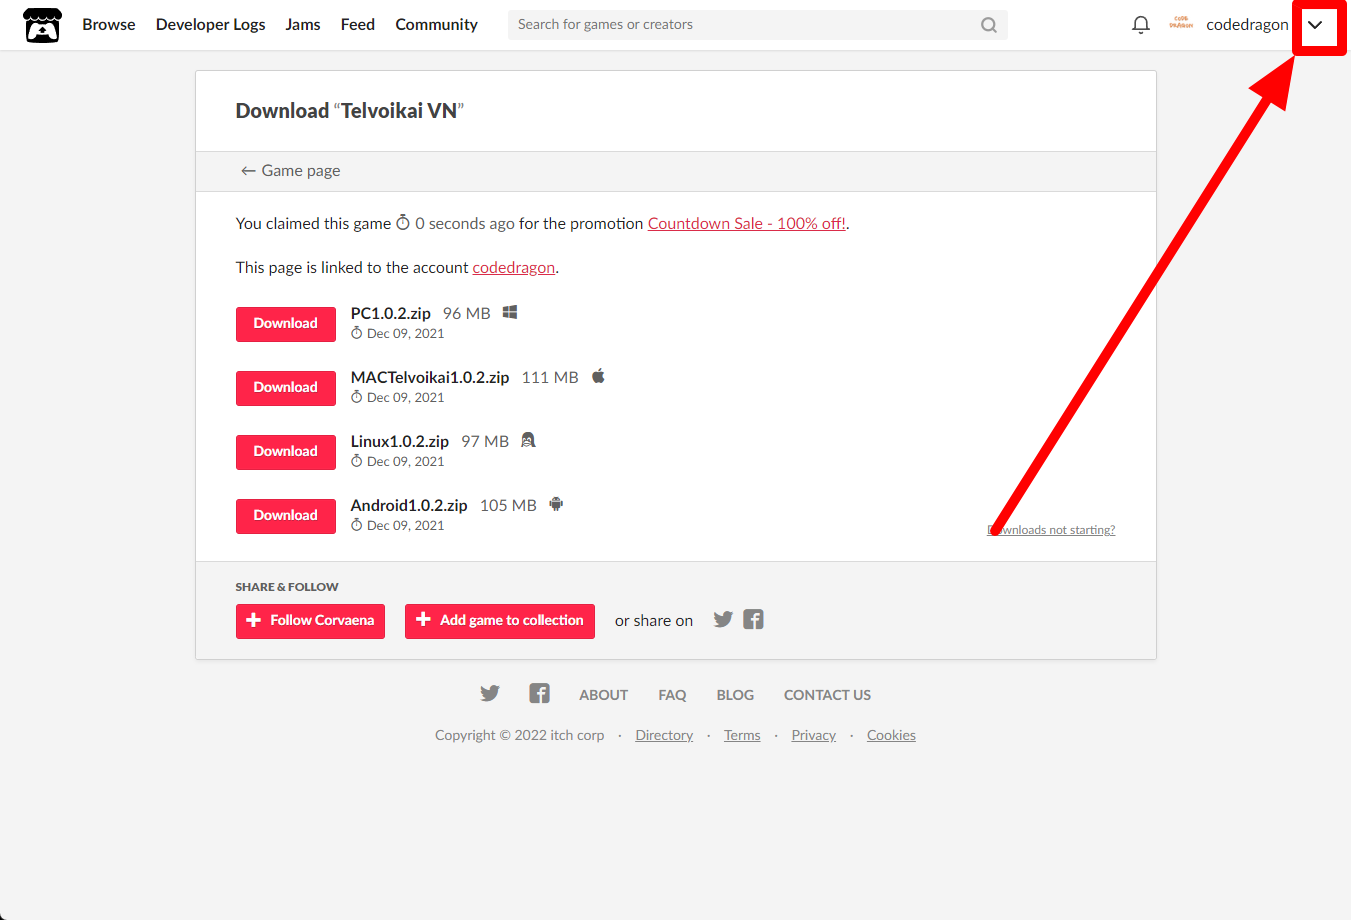
Task: Click the Apple platform icon
Action: coord(598,376)
